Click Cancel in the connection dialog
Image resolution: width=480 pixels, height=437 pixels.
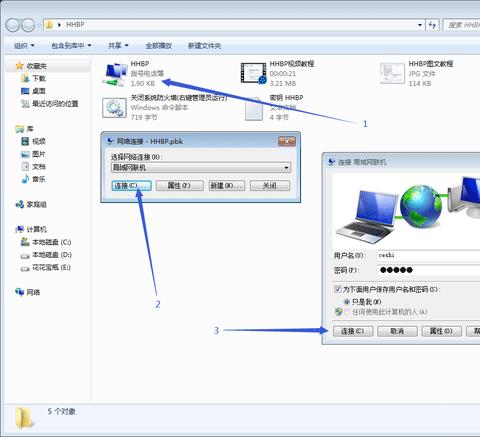[397, 331]
